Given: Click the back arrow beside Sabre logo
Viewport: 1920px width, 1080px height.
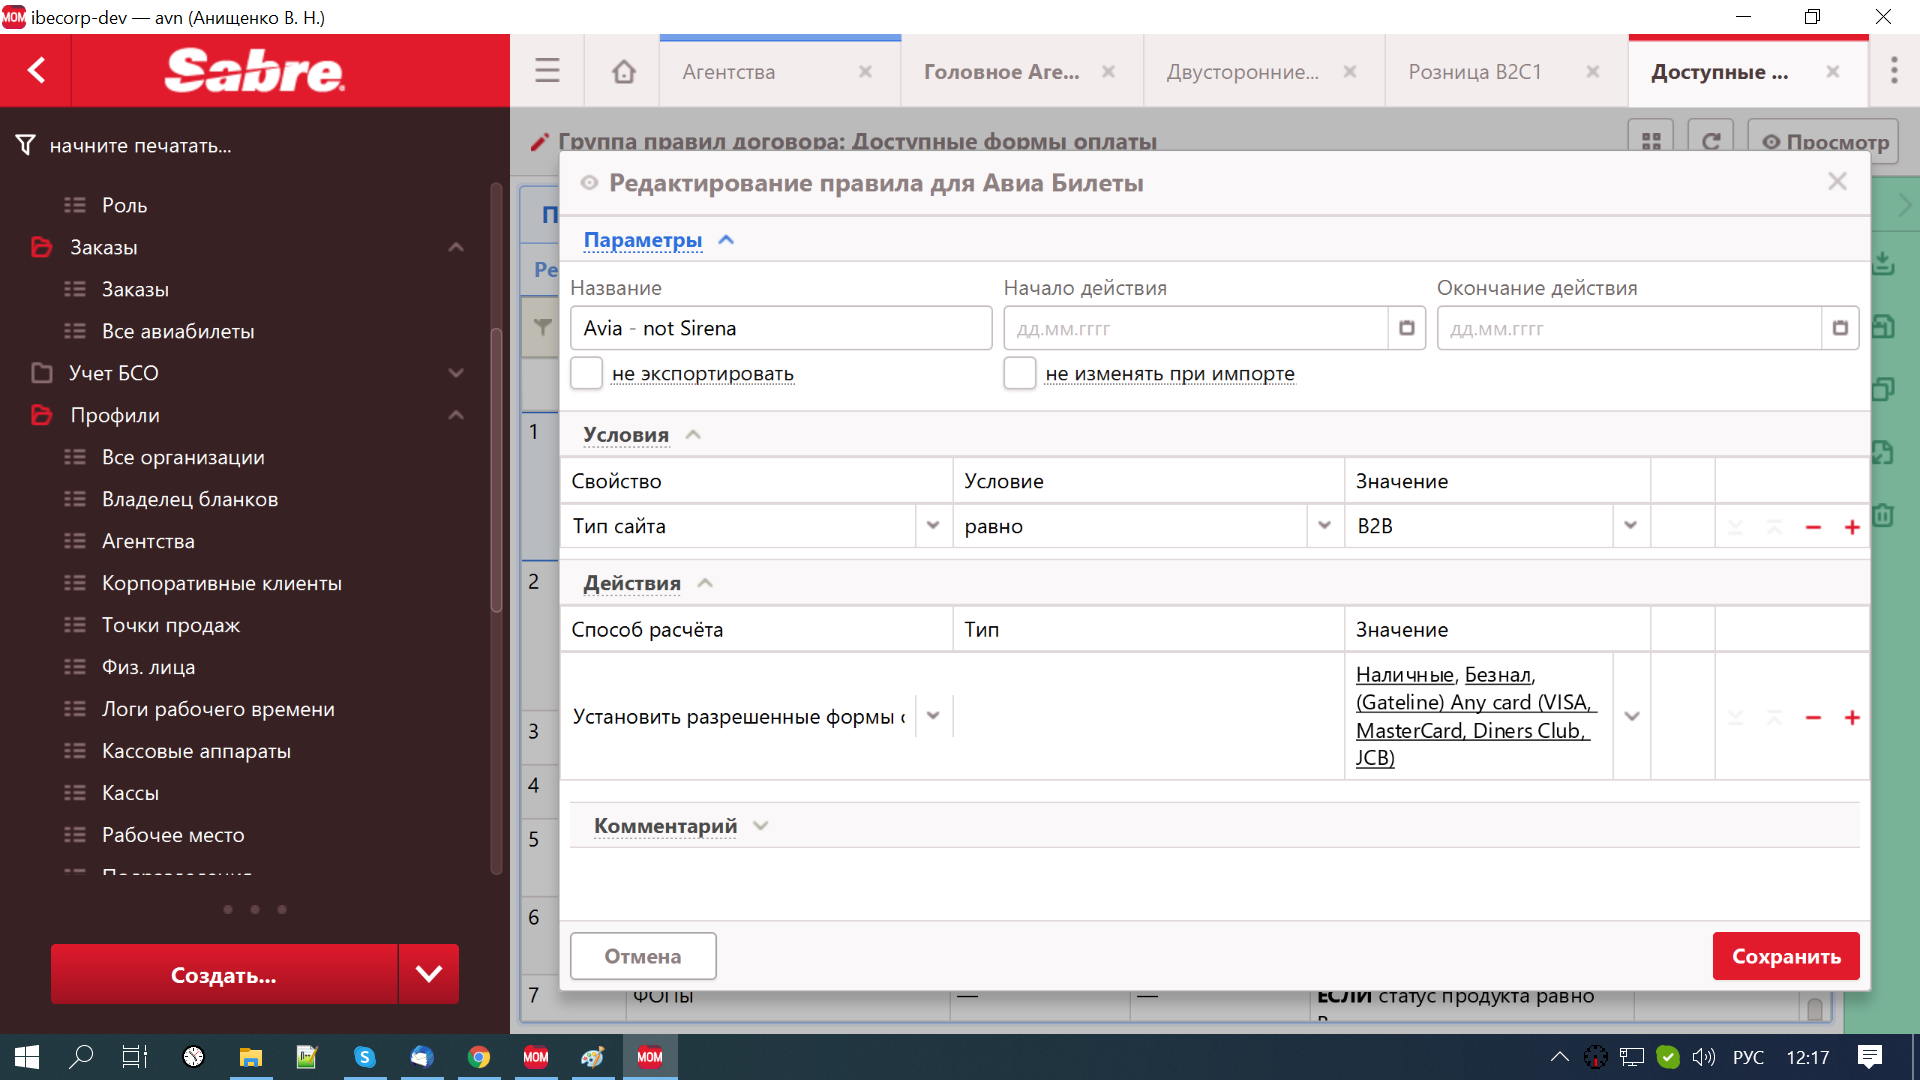Looking at the screenshot, I should click(x=37, y=70).
